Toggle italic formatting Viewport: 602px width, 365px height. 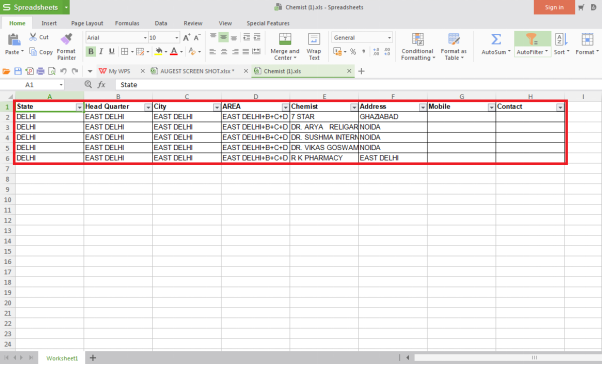coord(101,51)
